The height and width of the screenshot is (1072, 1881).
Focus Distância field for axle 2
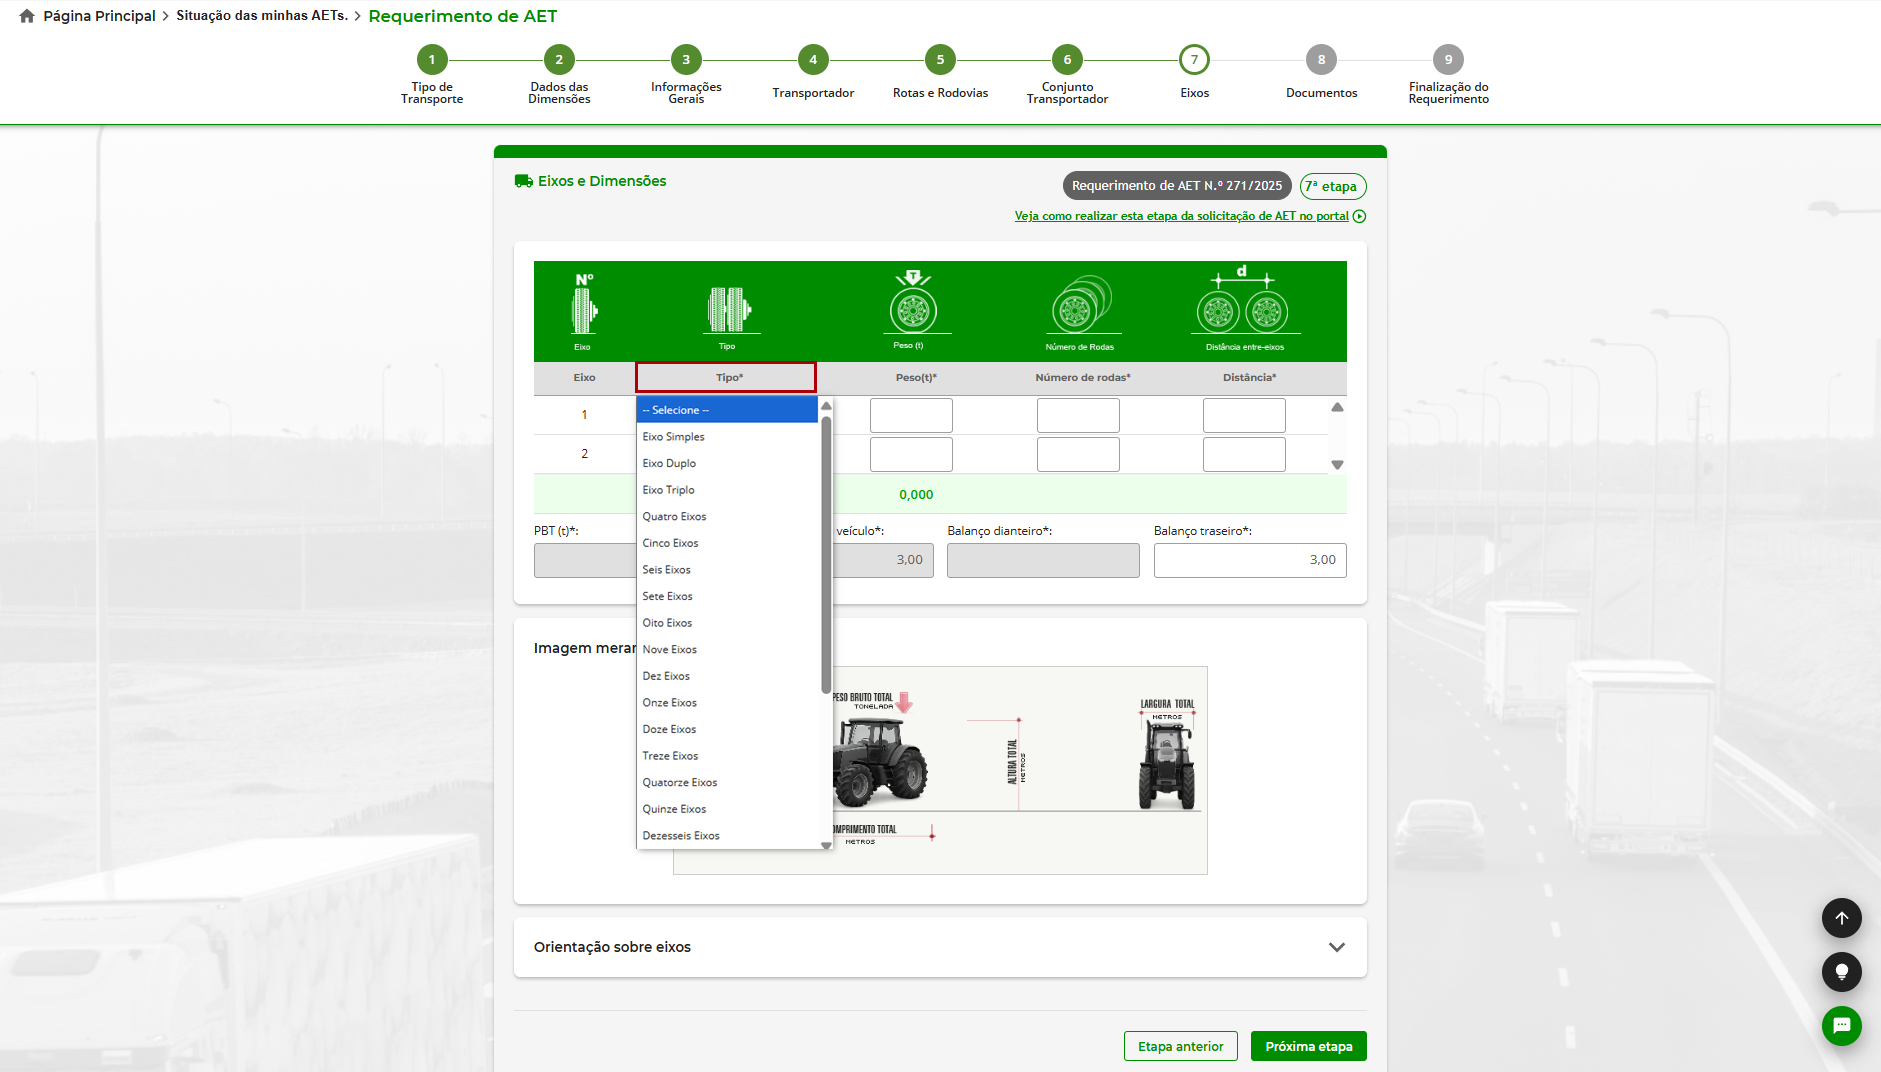point(1244,454)
